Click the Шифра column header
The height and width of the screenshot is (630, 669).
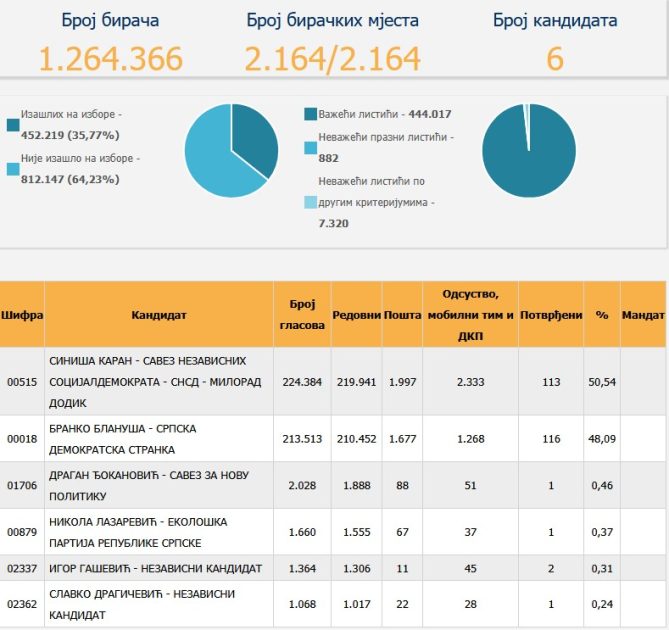point(22,314)
